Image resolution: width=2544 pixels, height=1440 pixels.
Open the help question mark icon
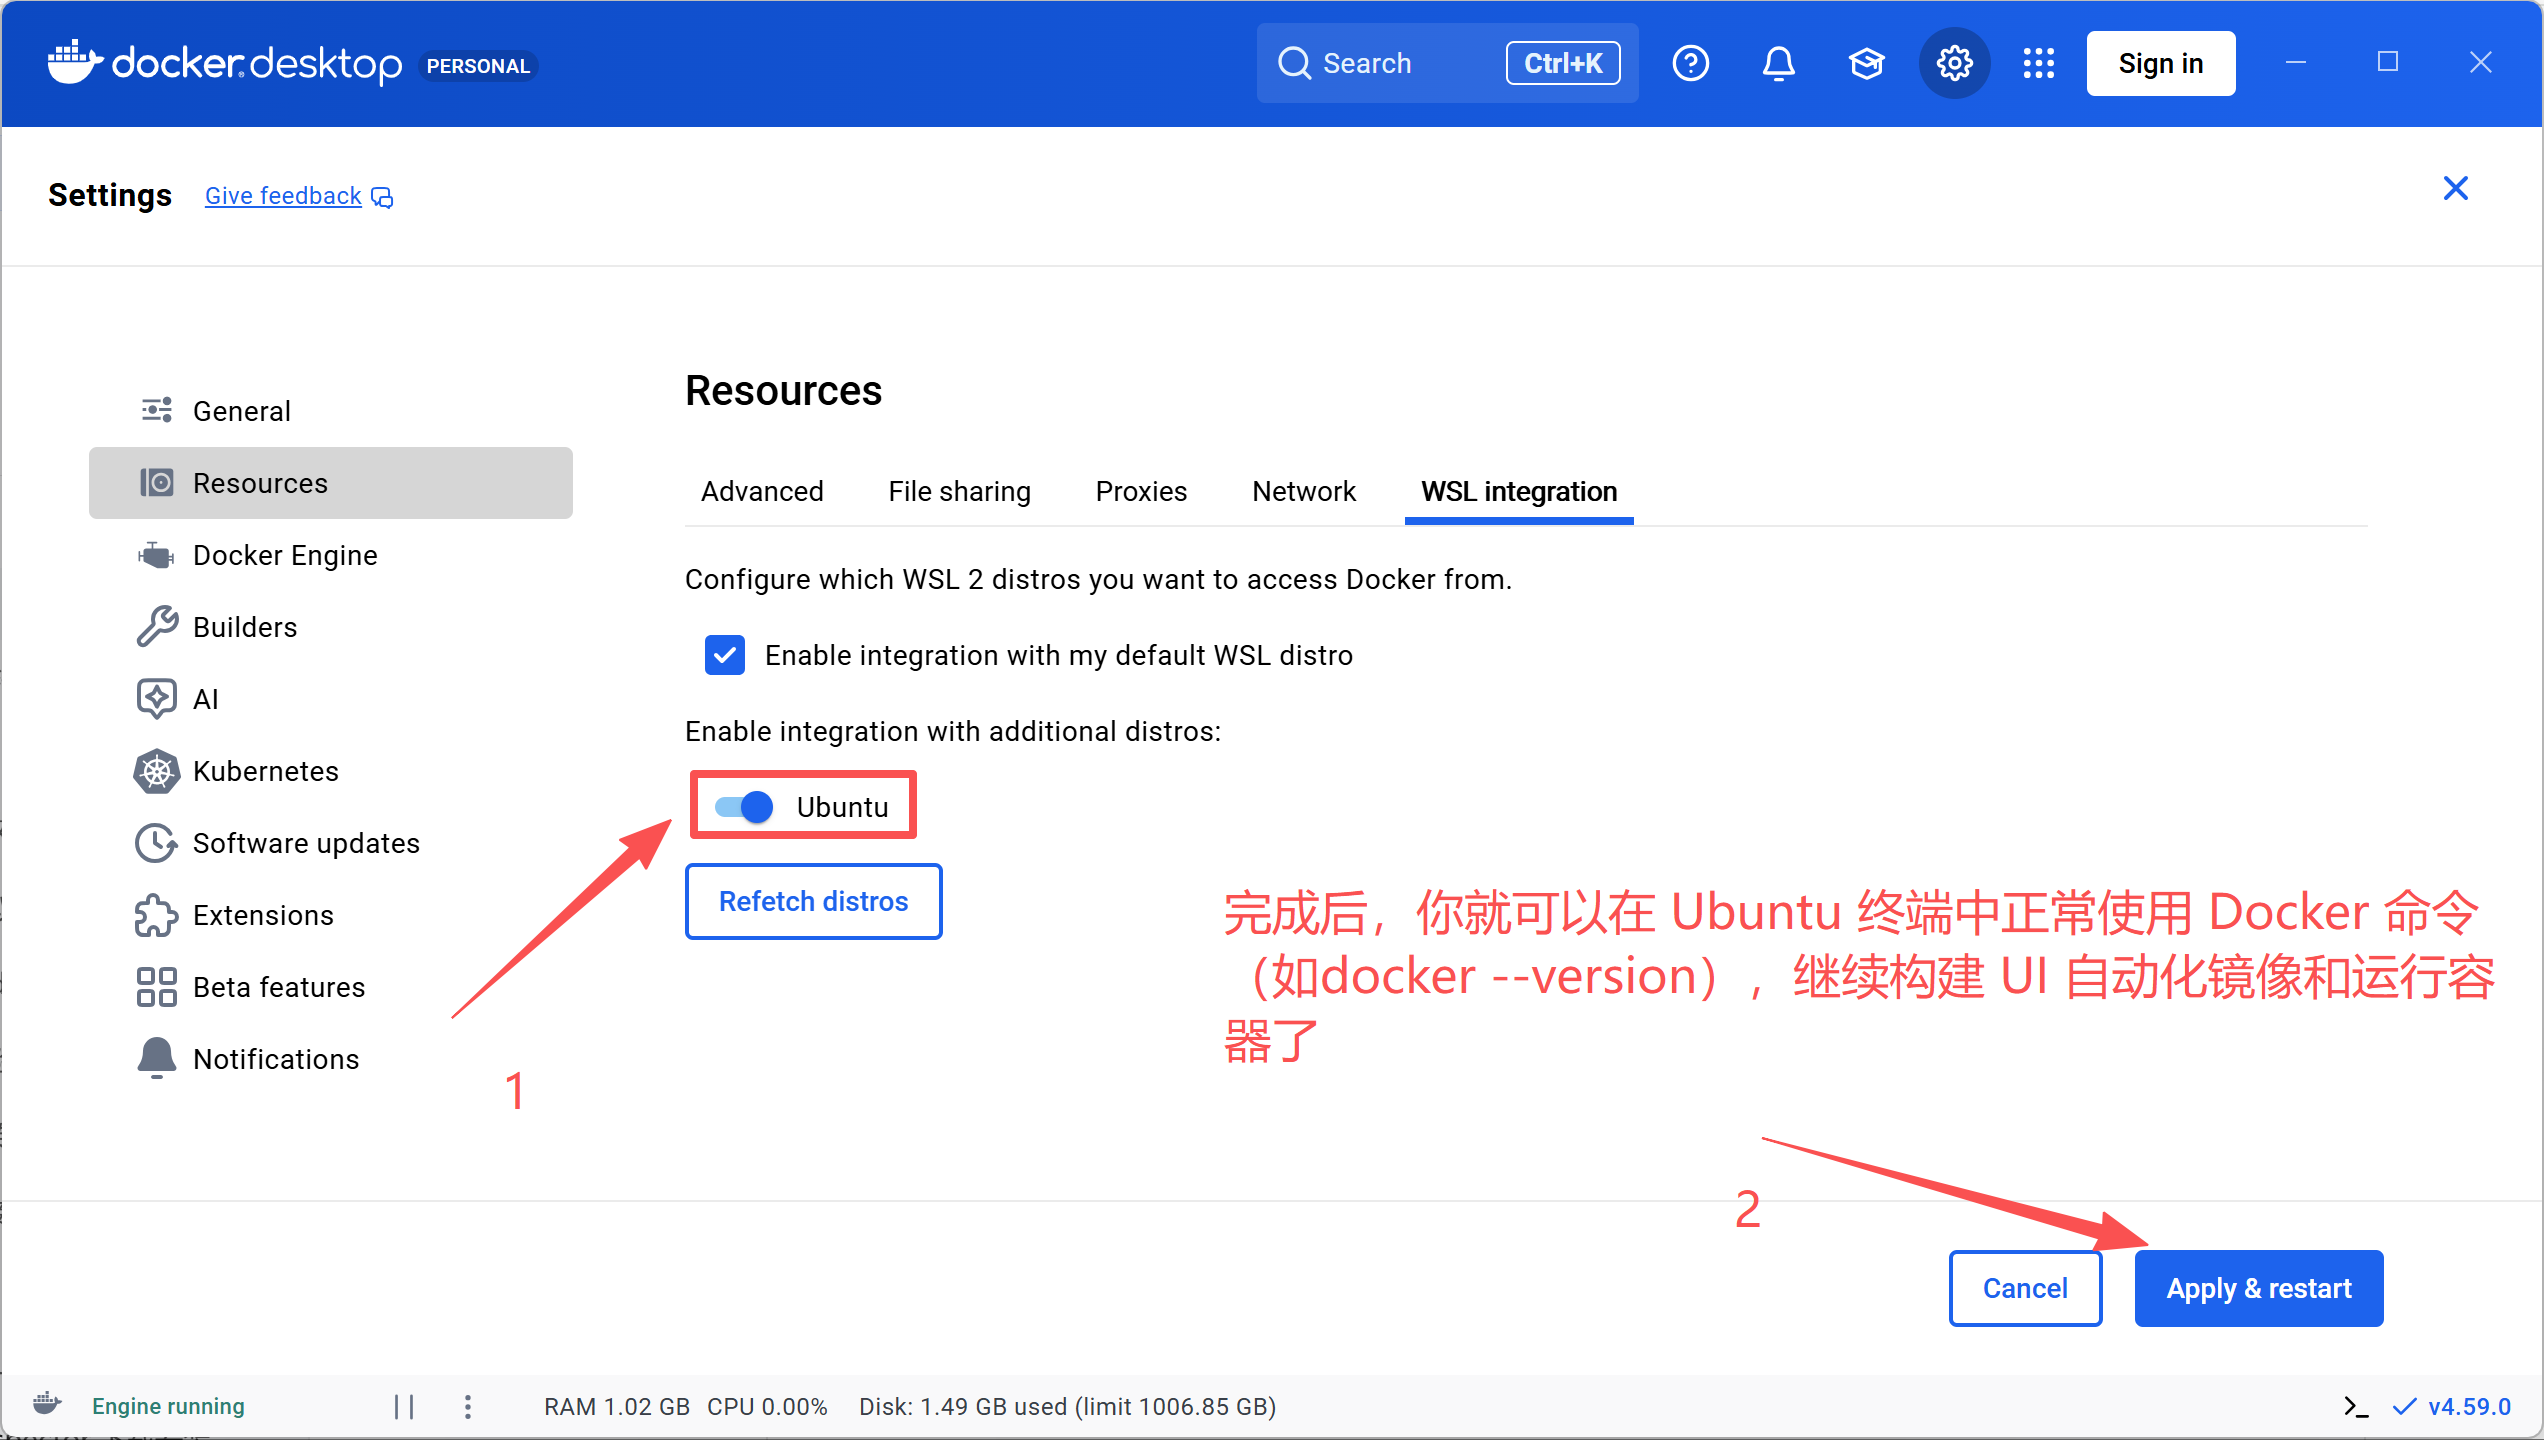pyautogui.click(x=1690, y=63)
